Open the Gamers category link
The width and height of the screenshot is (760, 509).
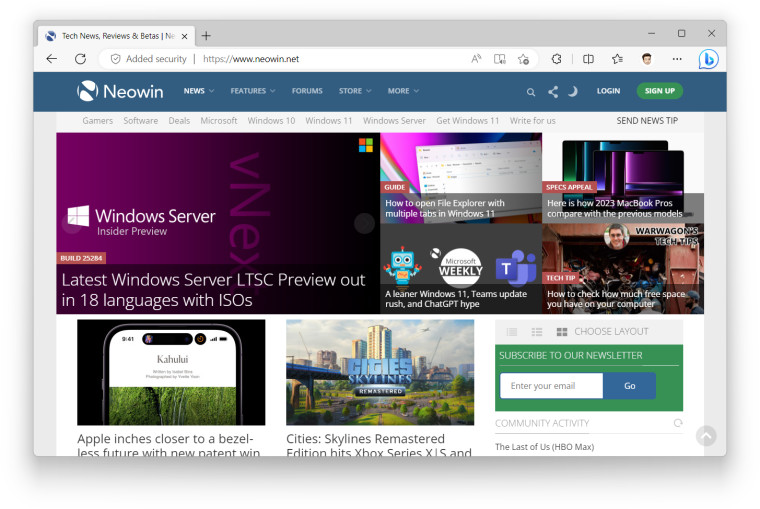point(97,121)
